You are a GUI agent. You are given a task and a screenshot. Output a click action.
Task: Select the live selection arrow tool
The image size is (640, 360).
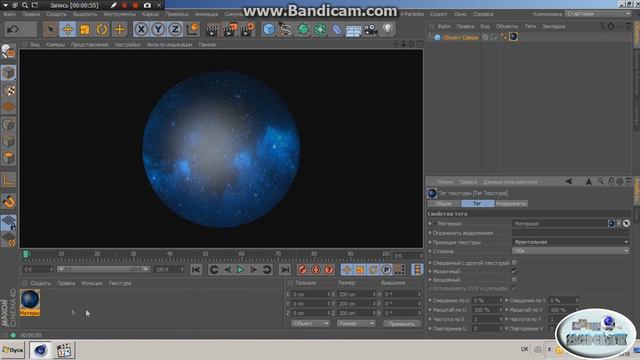click(51, 29)
